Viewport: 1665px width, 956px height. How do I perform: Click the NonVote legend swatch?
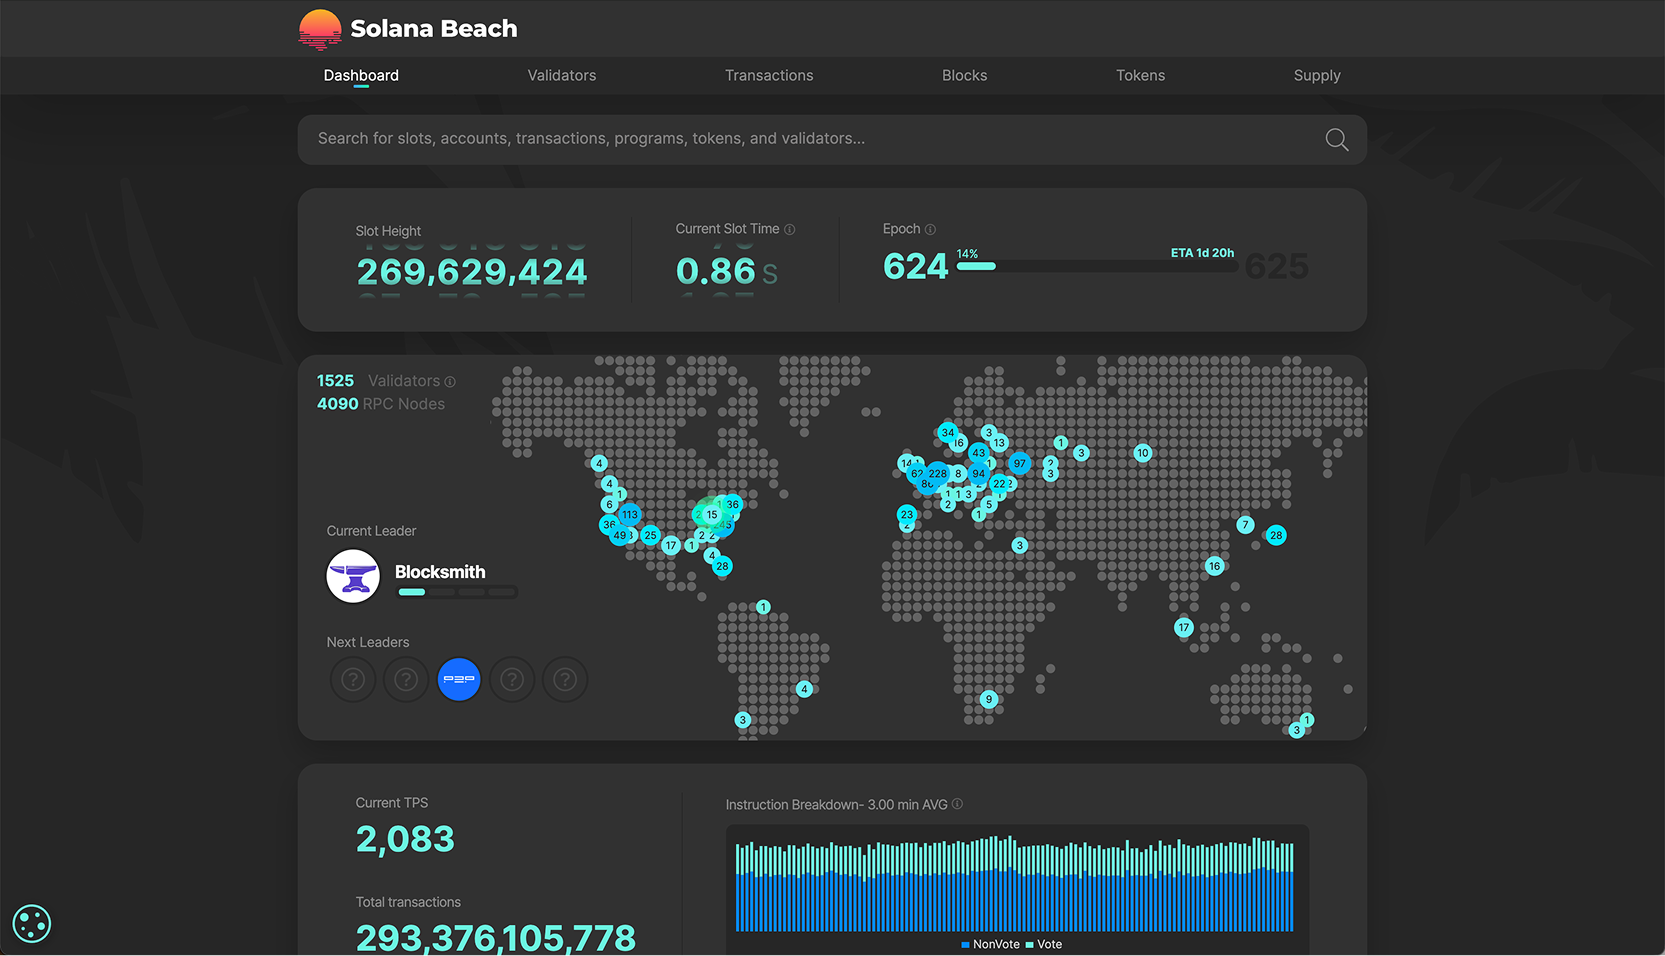(x=965, y=945)
